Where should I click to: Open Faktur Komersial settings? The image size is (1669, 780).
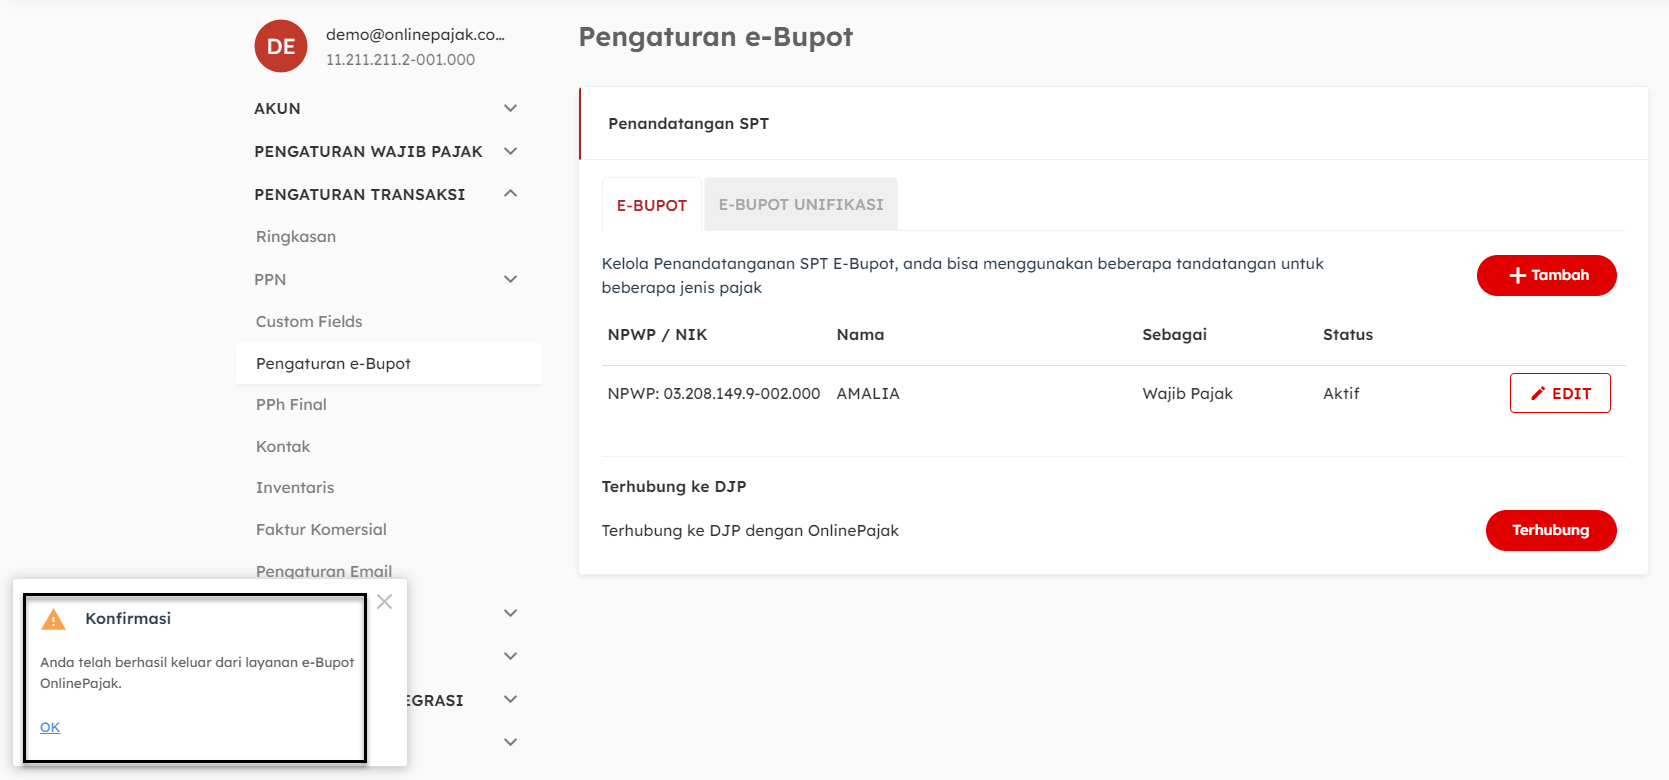(321, 529)
